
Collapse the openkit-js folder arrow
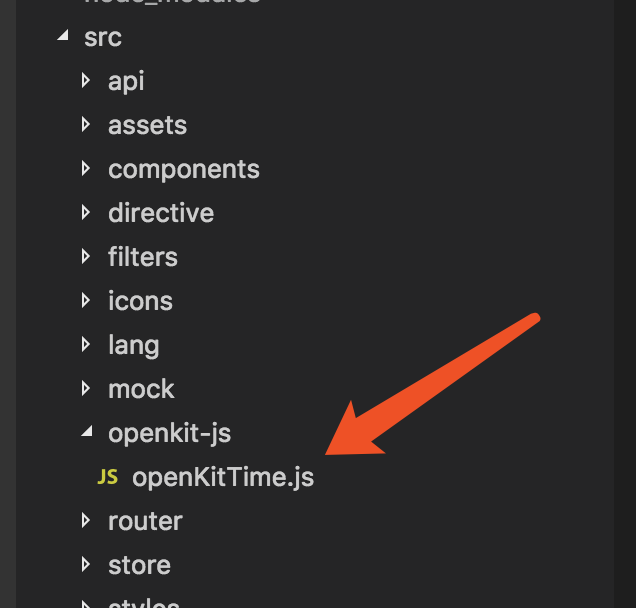click(88, 433)
